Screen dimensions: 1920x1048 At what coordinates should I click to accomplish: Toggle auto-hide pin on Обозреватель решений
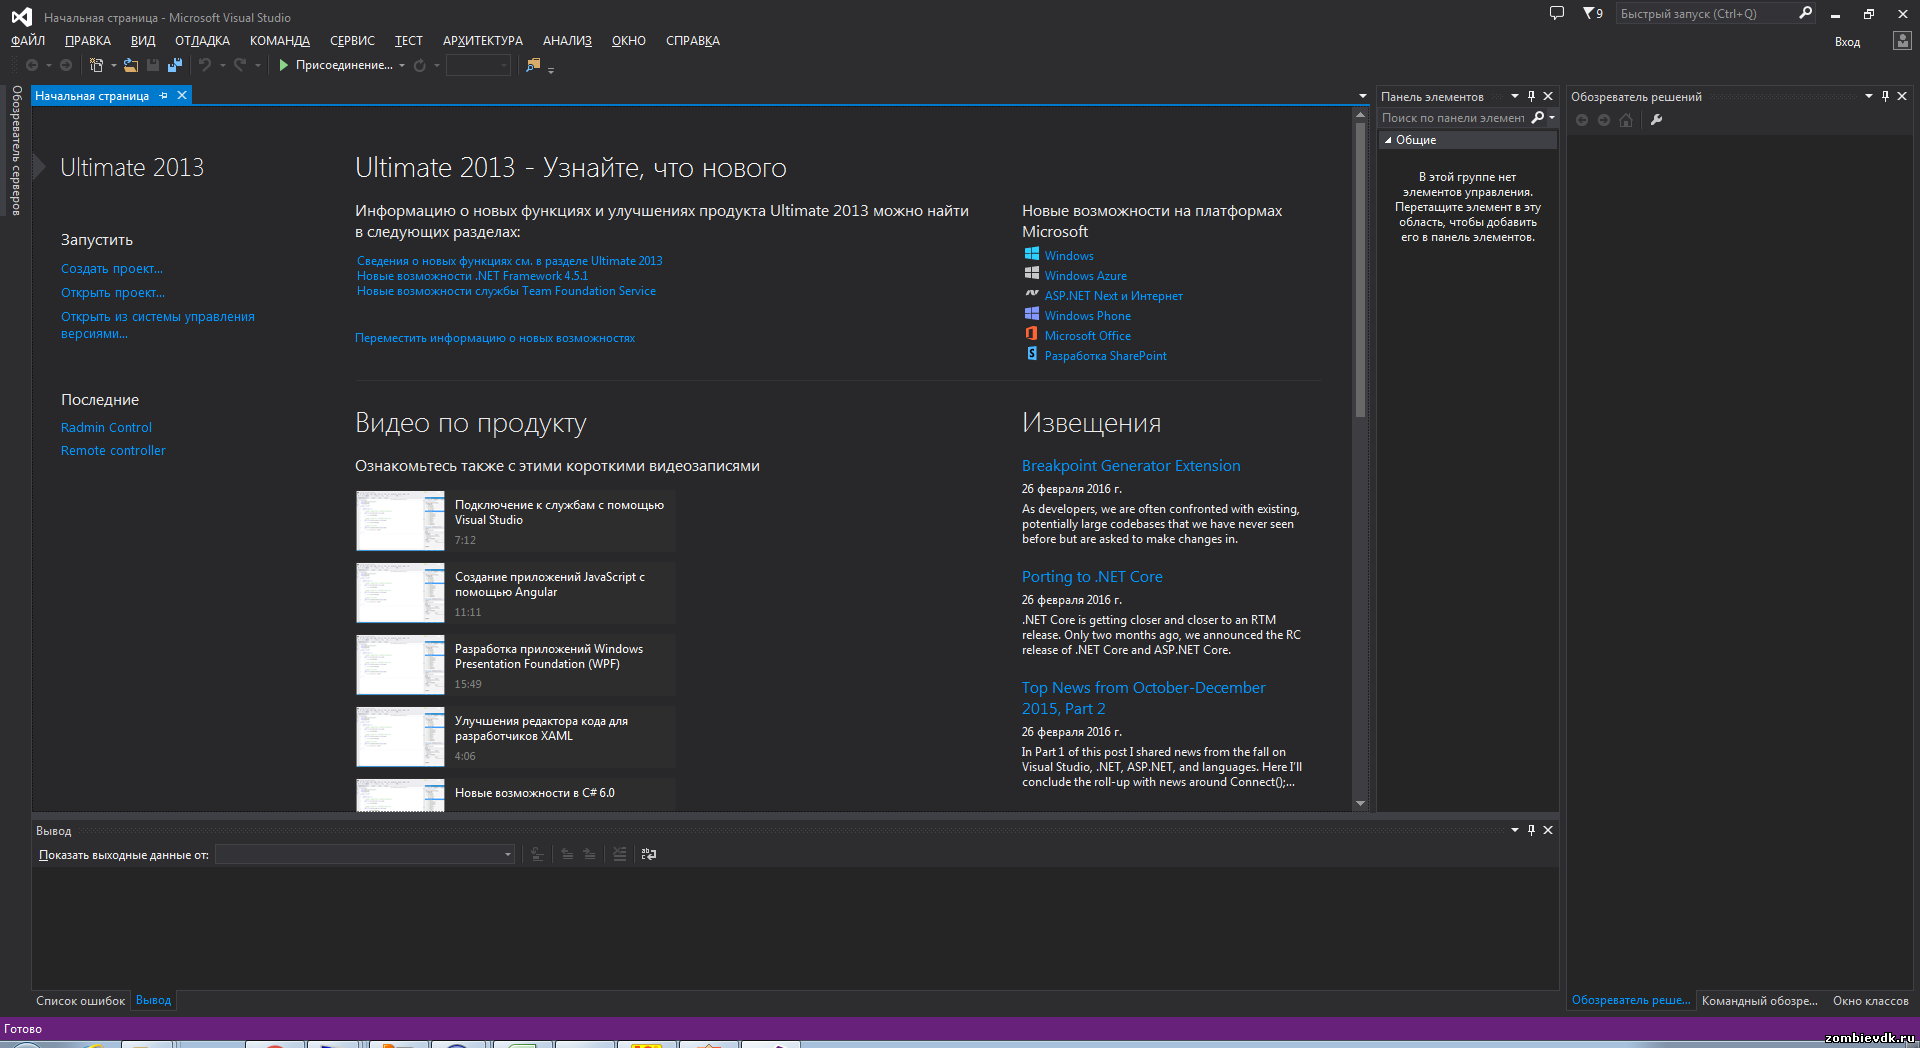tap(1885, 96)
